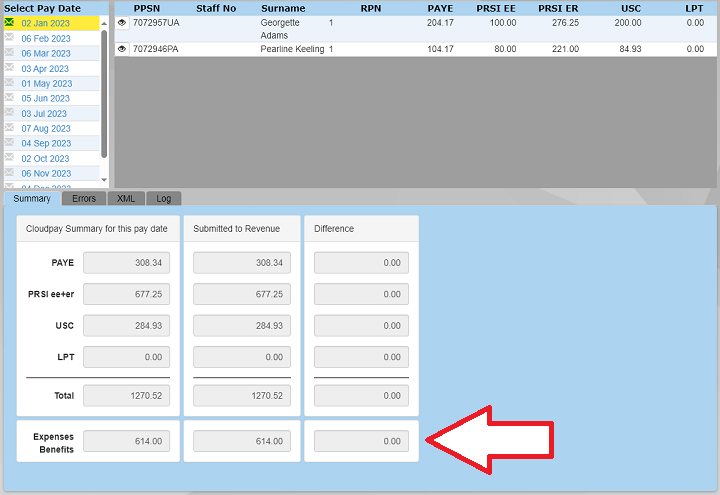Show the Log tab
The height and width of the screenshot is (495, 720).
point(164,198)
